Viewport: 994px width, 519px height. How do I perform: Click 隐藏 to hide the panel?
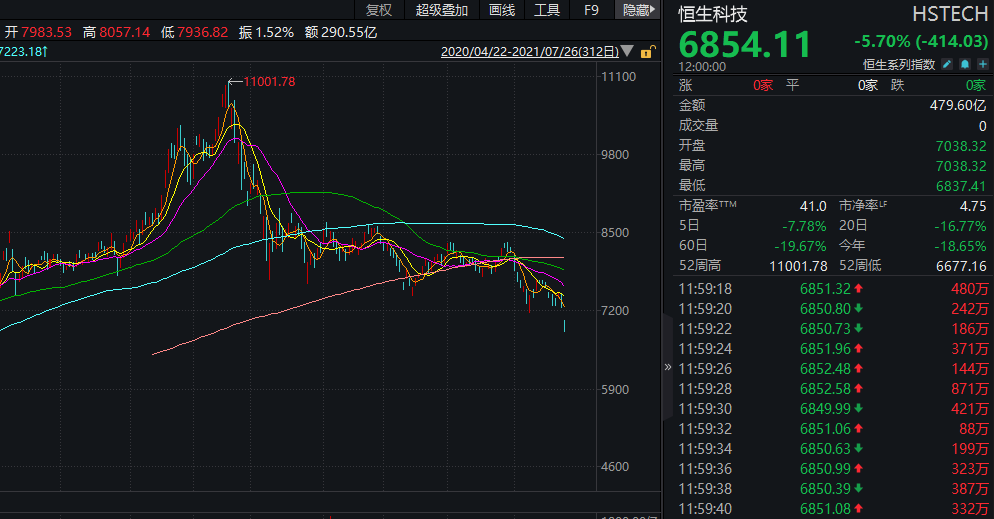click(634, 10)
